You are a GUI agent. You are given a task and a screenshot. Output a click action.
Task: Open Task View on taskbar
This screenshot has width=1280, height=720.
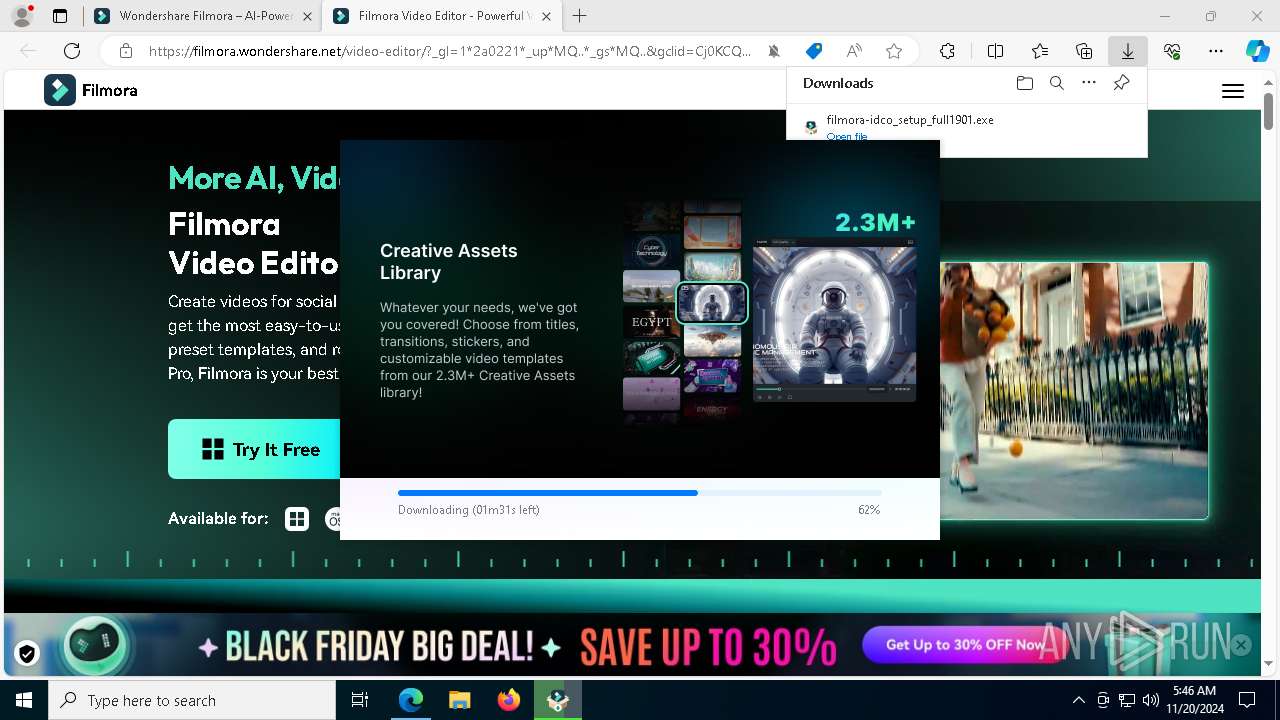pos(360,700)
